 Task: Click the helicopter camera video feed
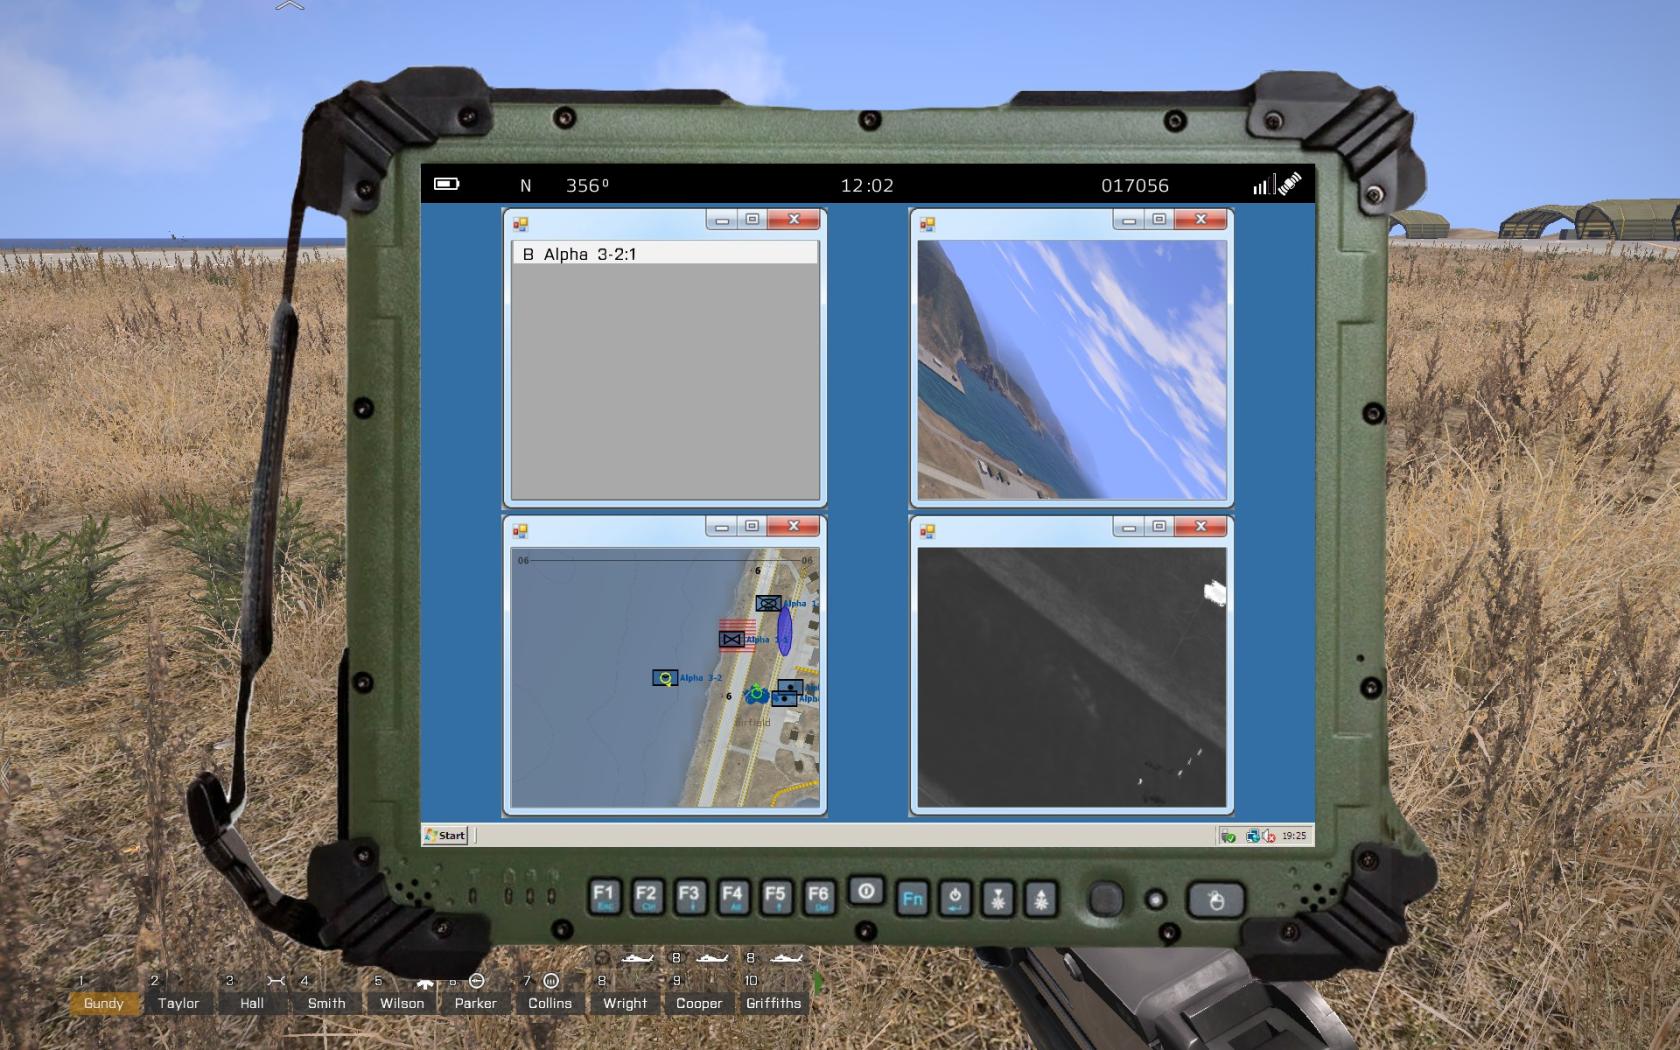1071,369
